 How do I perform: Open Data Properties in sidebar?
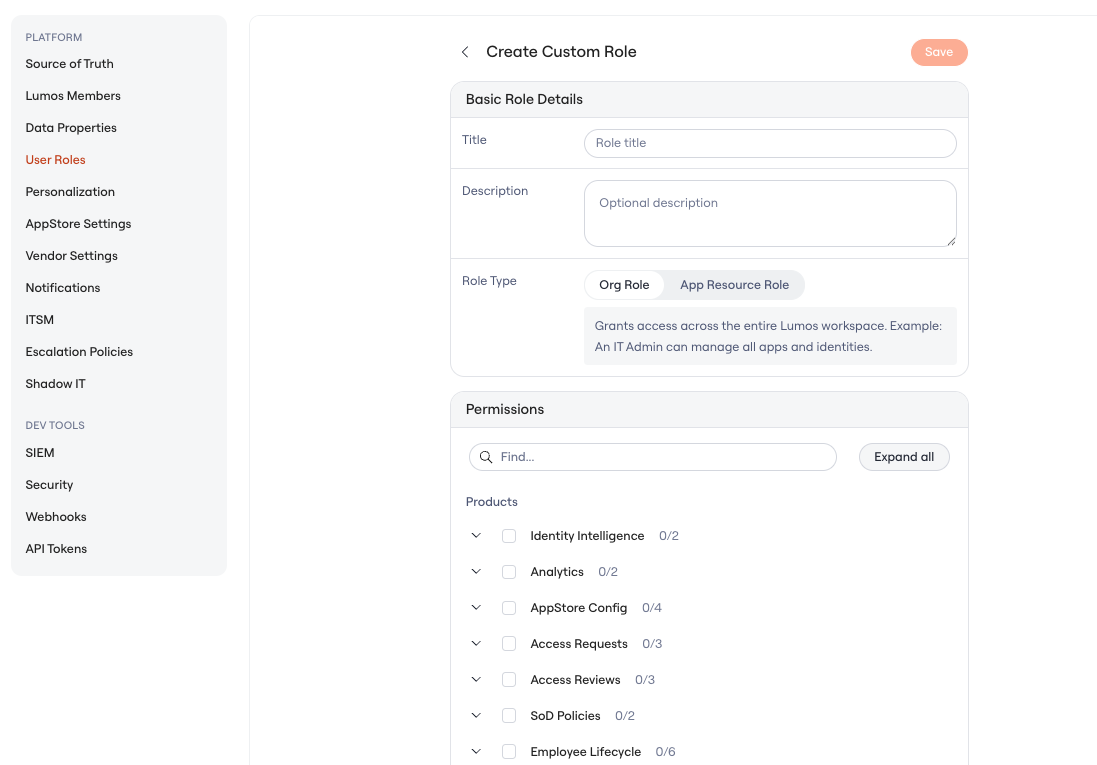click(71, 128)
